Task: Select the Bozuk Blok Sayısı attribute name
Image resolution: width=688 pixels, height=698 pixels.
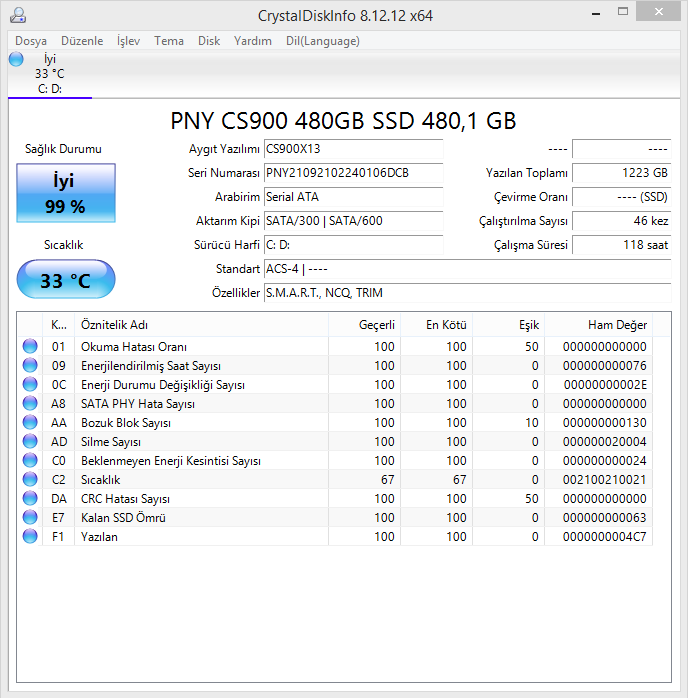Action: pyautogui.click(x=125, y=423)
